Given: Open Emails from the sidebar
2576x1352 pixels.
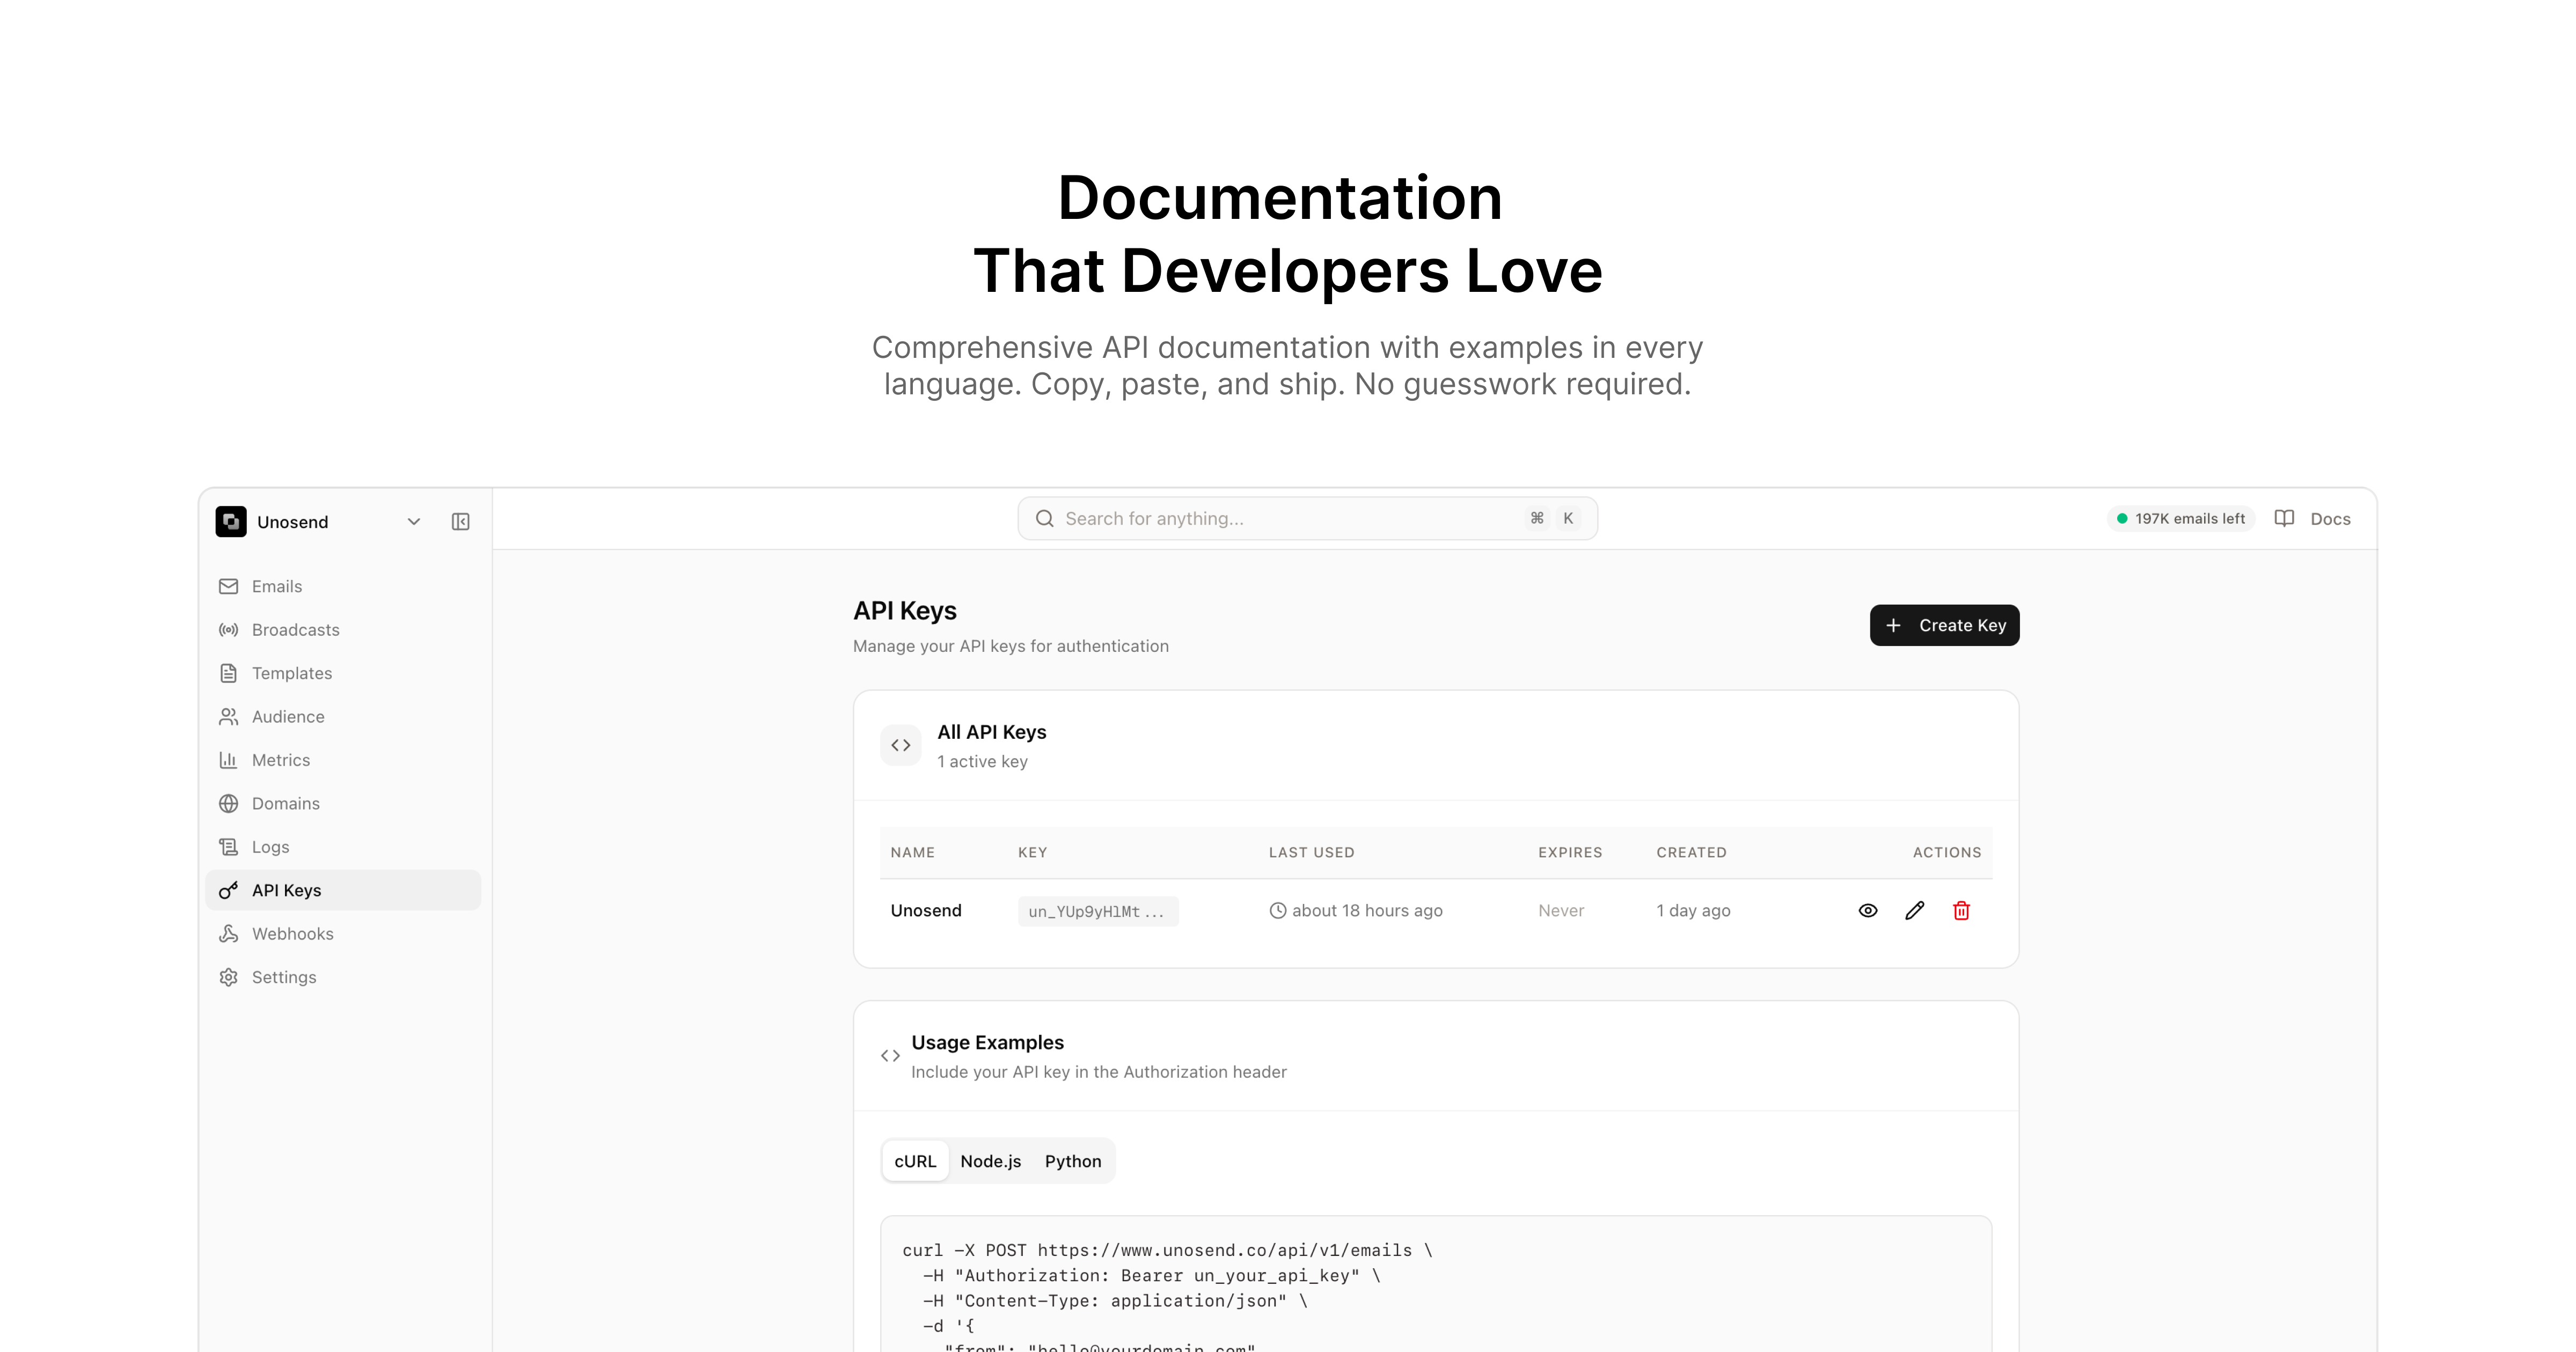Looking at the screenshot, I should tap(277, 586).
